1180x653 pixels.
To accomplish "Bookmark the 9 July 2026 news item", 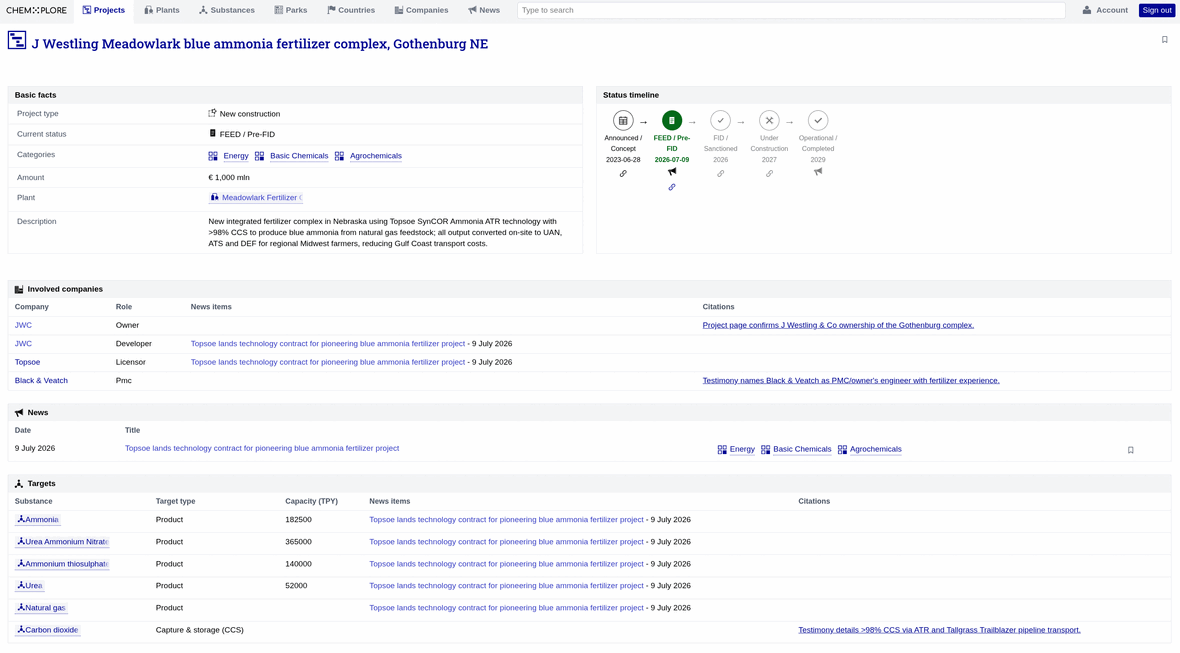I will click(x=1130, y=450).
